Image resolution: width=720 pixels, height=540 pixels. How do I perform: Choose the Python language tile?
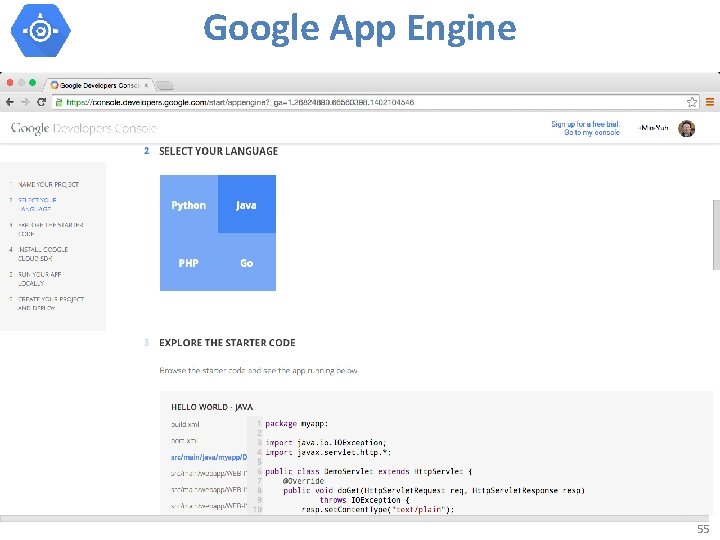[x=189, y=204]
